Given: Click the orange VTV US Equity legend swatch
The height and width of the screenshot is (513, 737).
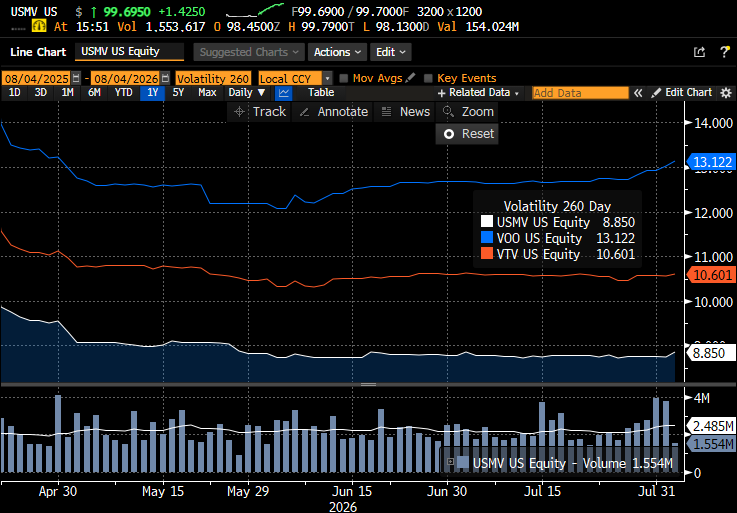Looking at the screenshot, I should pos(487,253).
